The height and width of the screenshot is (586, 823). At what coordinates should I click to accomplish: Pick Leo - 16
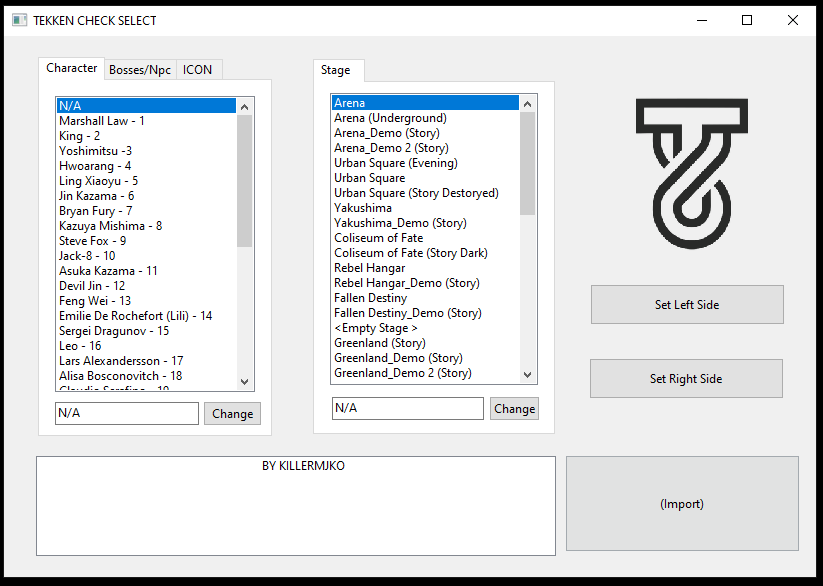pos(146,346)
